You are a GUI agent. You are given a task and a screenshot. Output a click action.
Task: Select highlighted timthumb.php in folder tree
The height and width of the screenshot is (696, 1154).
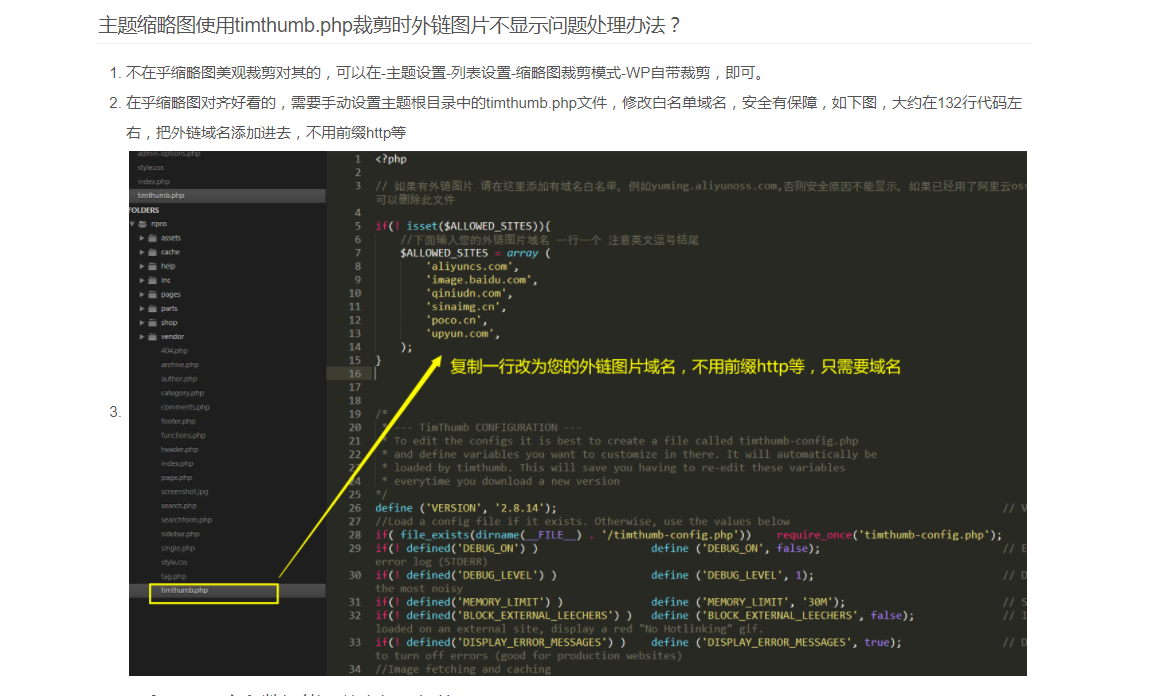pos(185,591)
